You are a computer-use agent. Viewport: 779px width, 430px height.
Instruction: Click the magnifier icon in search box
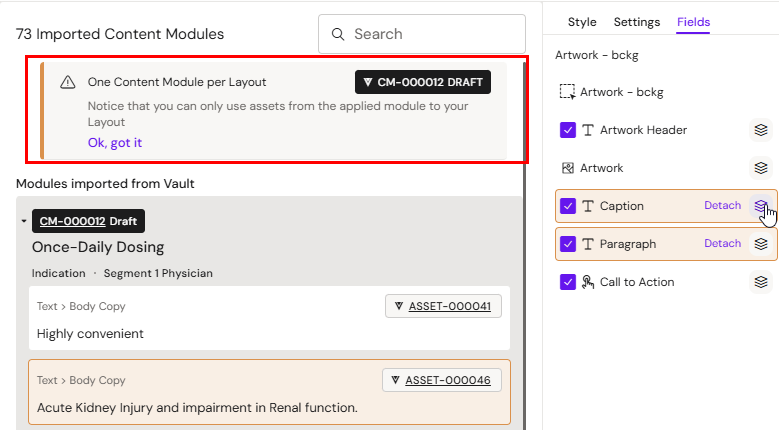(x=338, y=34)
